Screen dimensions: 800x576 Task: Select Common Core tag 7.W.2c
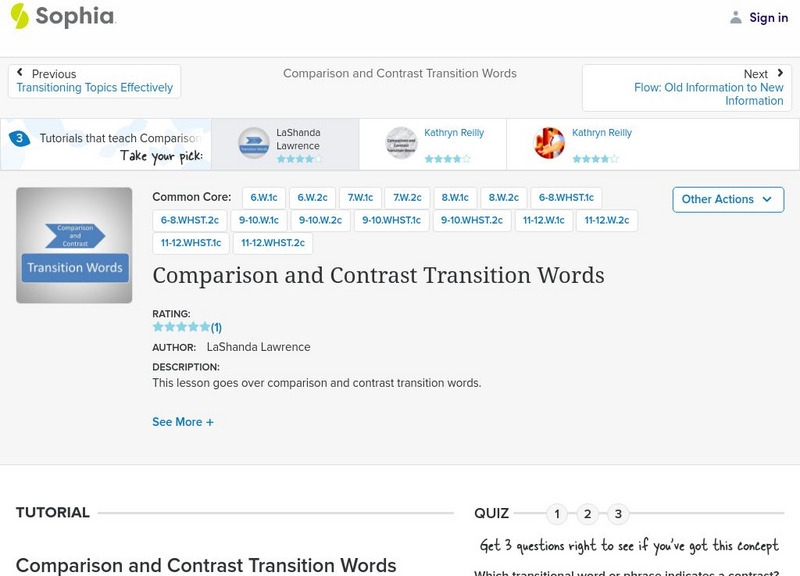point(407,197)
